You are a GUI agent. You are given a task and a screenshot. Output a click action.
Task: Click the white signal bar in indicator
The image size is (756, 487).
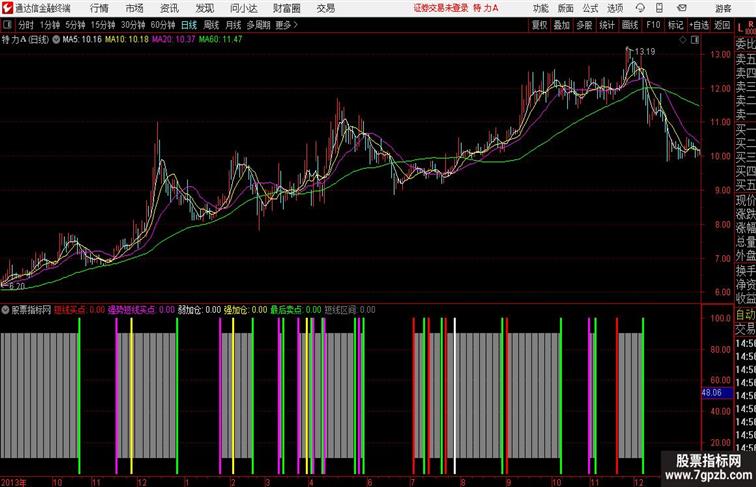click(455, 395)
